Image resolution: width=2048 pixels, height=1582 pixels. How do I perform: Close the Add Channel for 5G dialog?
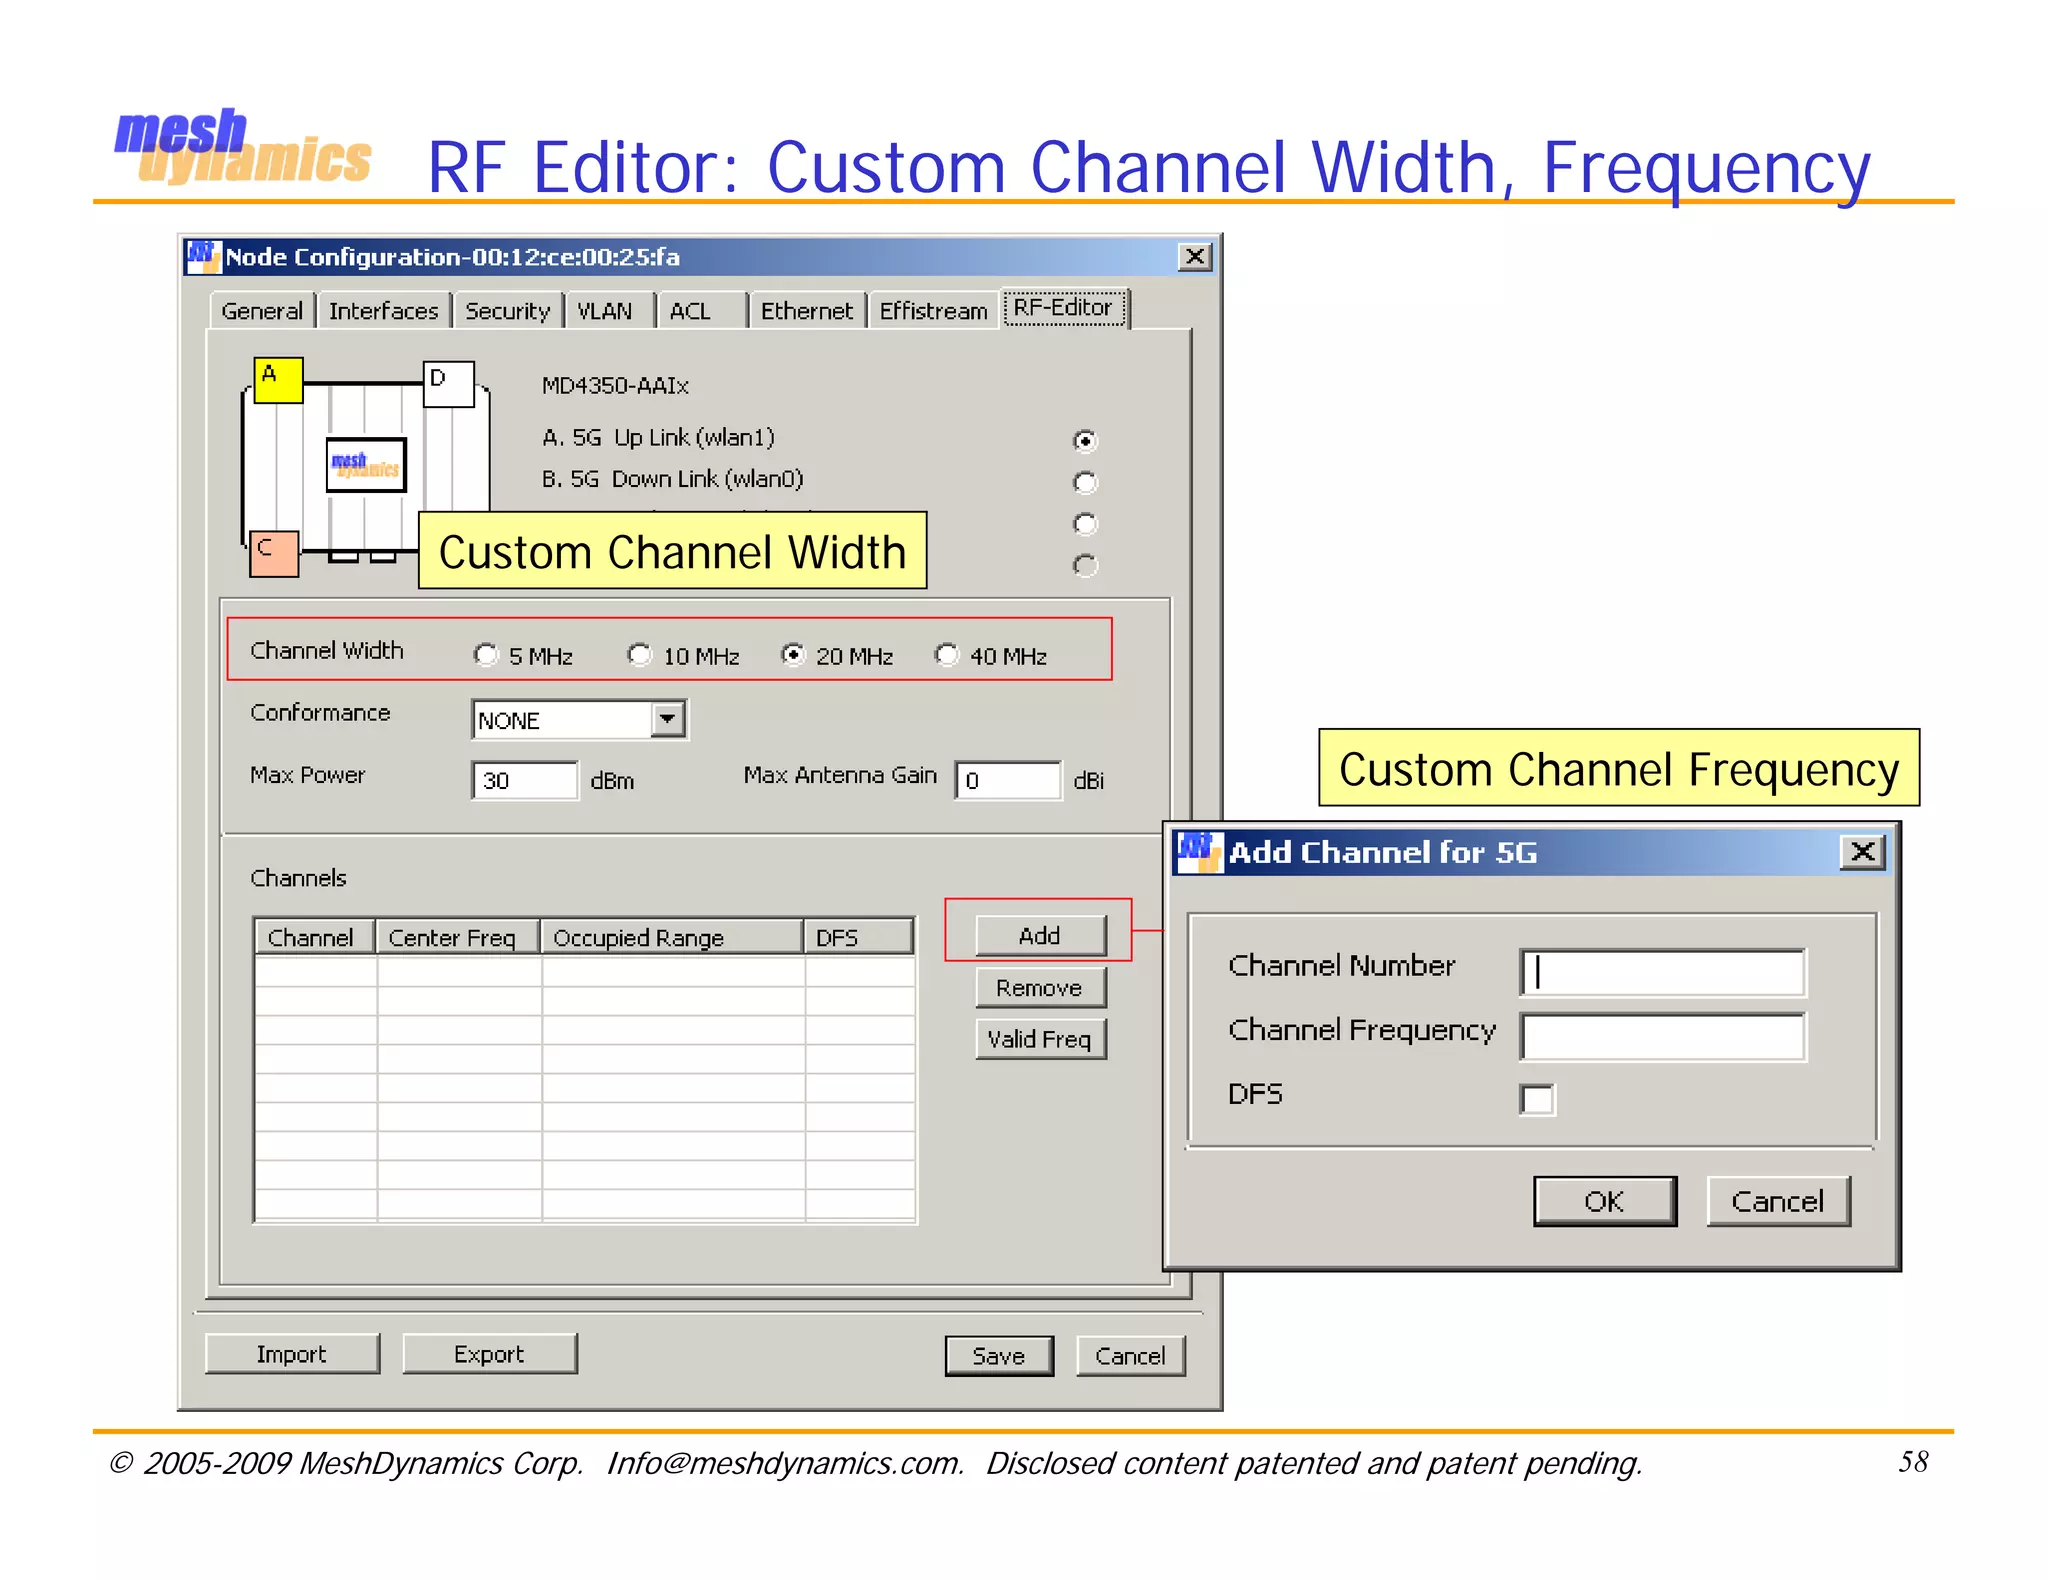coord(1863,852)
